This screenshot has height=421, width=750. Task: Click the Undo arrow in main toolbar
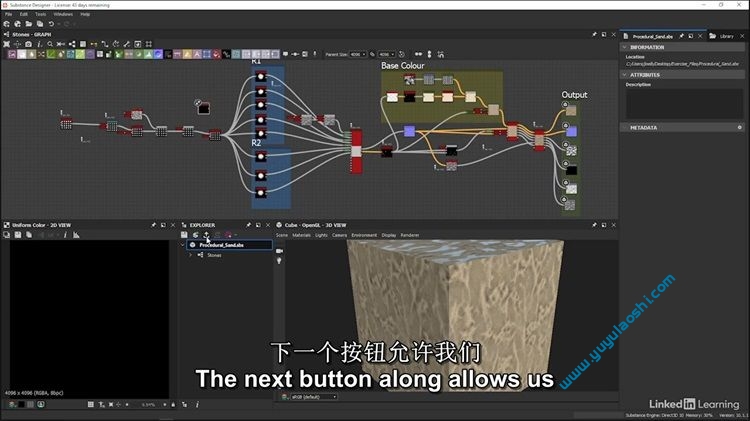(51, 24)
